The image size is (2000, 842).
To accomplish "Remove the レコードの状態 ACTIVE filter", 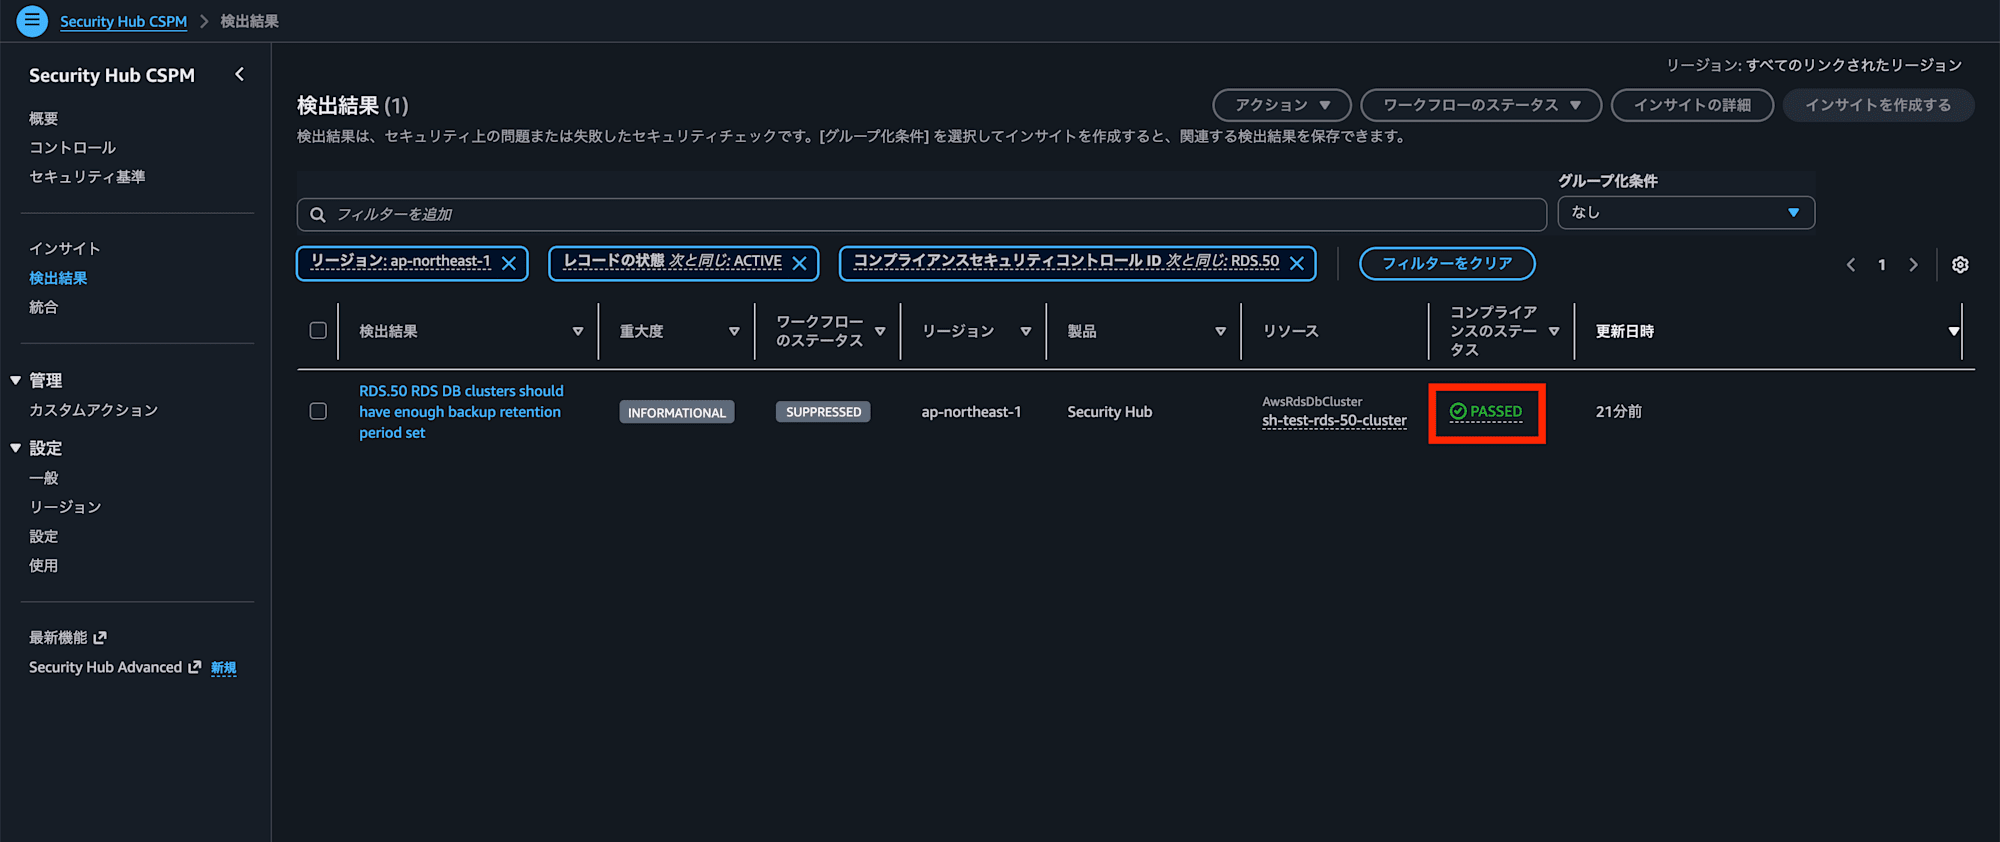I will click(x=800, y=263).
